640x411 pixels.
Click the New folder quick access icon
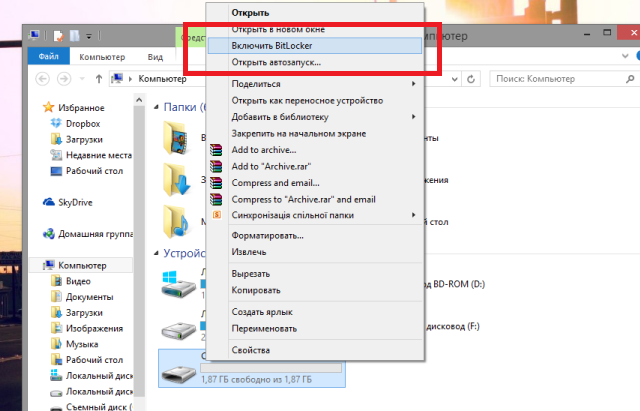(75, 36)
